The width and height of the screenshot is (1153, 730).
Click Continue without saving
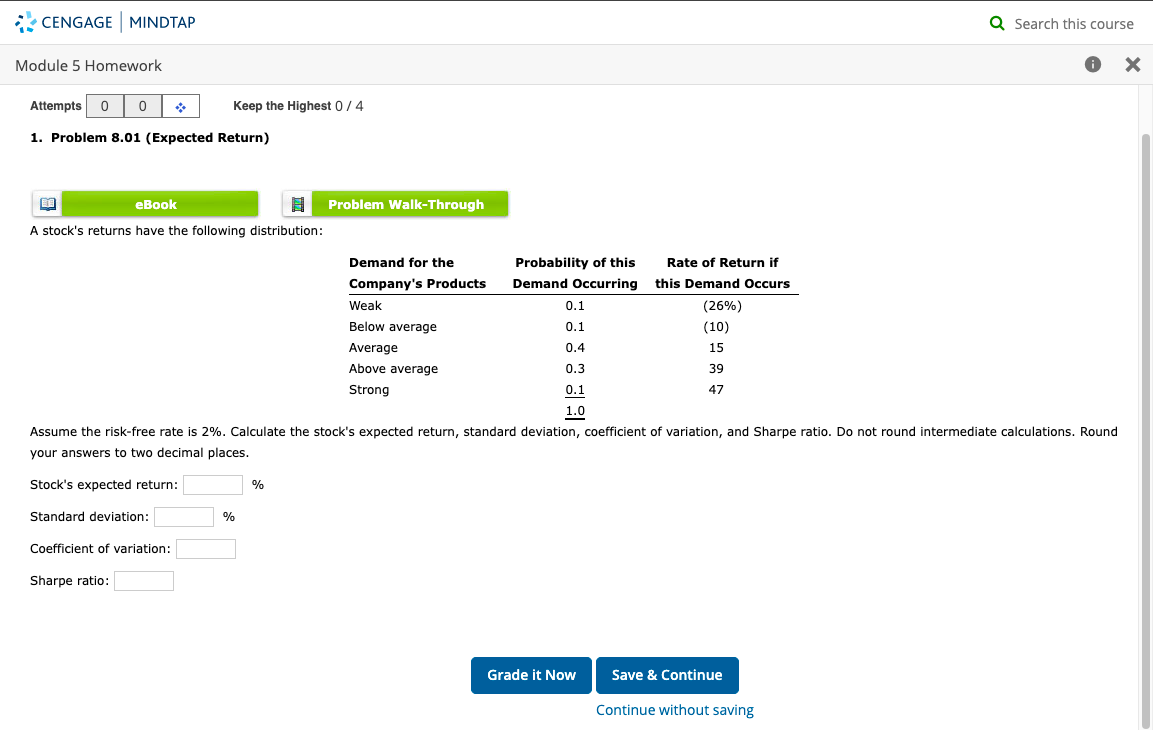tap(674, 709)
